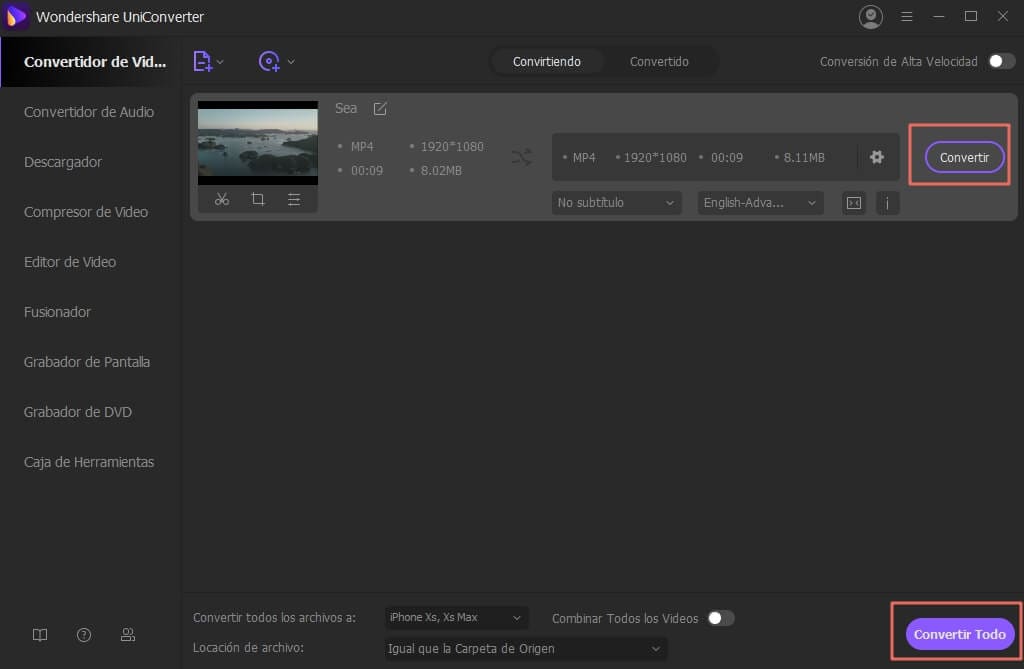
Task: Open Caja de Herramientas section
Action: click(90, 462)
